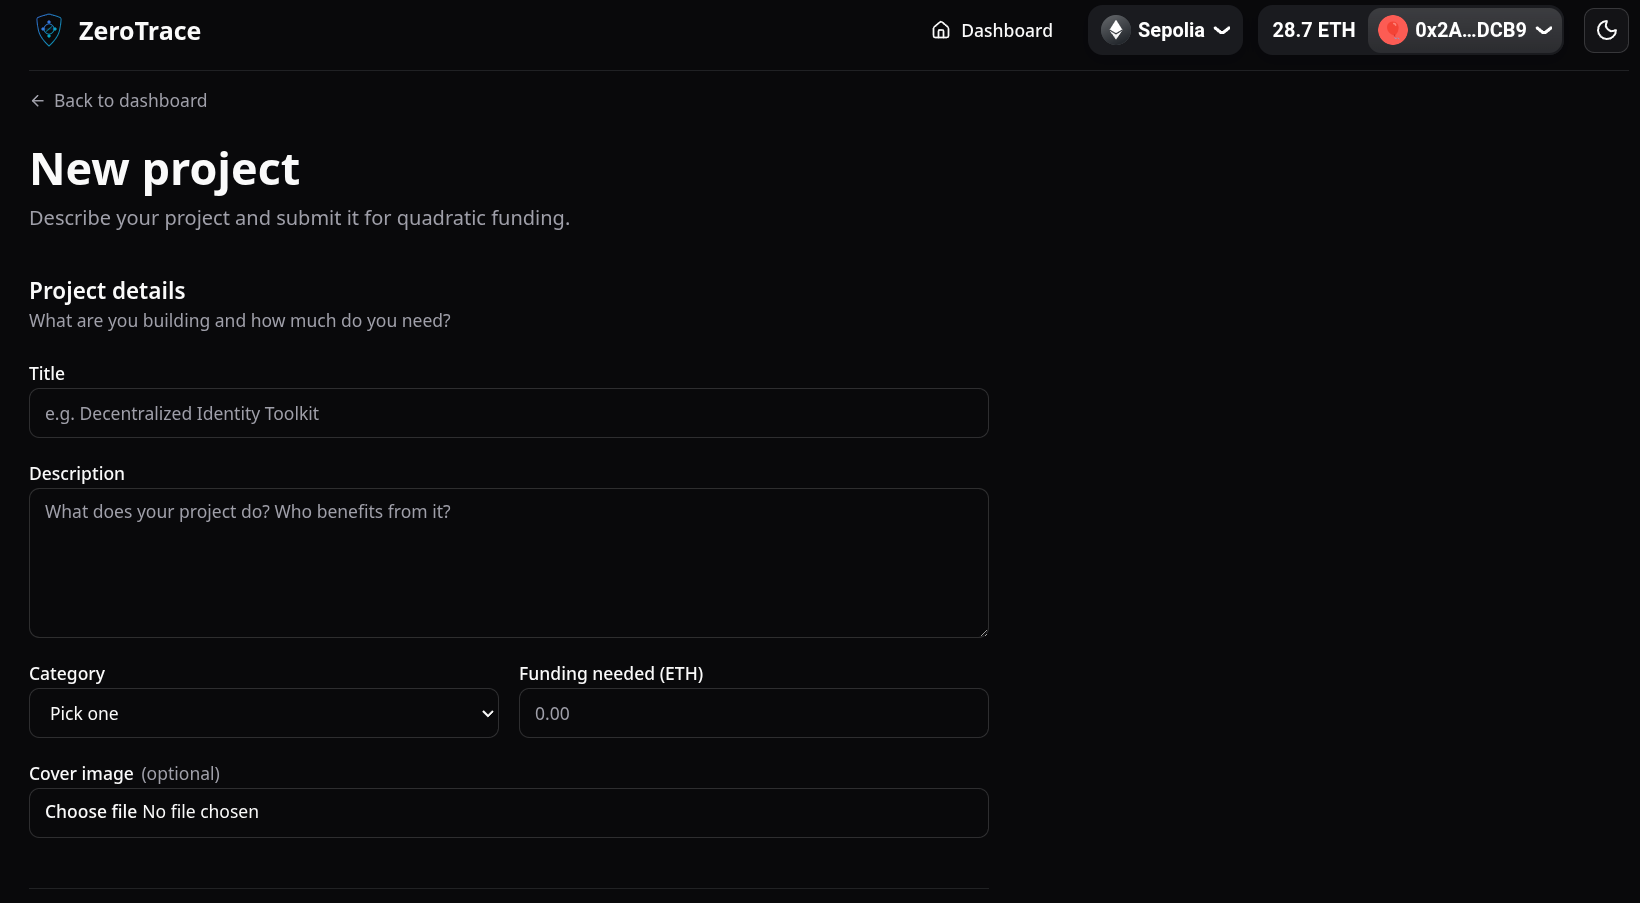Click the Sepolia network icon pill

[1164, 30]
